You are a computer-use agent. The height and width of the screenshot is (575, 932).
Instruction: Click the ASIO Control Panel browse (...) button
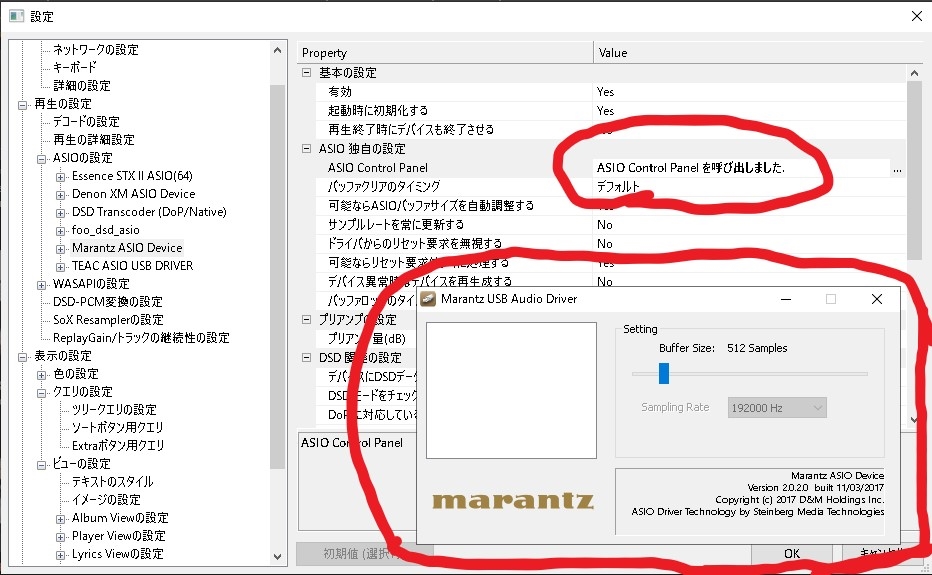pyautogui.click(x=897, y=168)
